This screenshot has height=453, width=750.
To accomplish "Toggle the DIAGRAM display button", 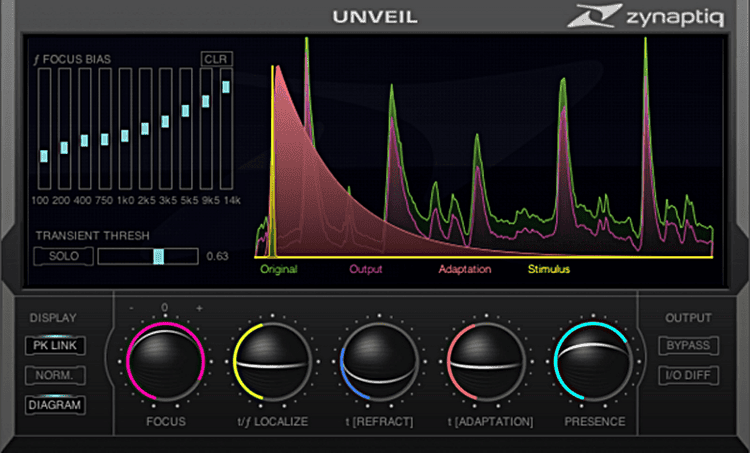I will coord(56,405).
